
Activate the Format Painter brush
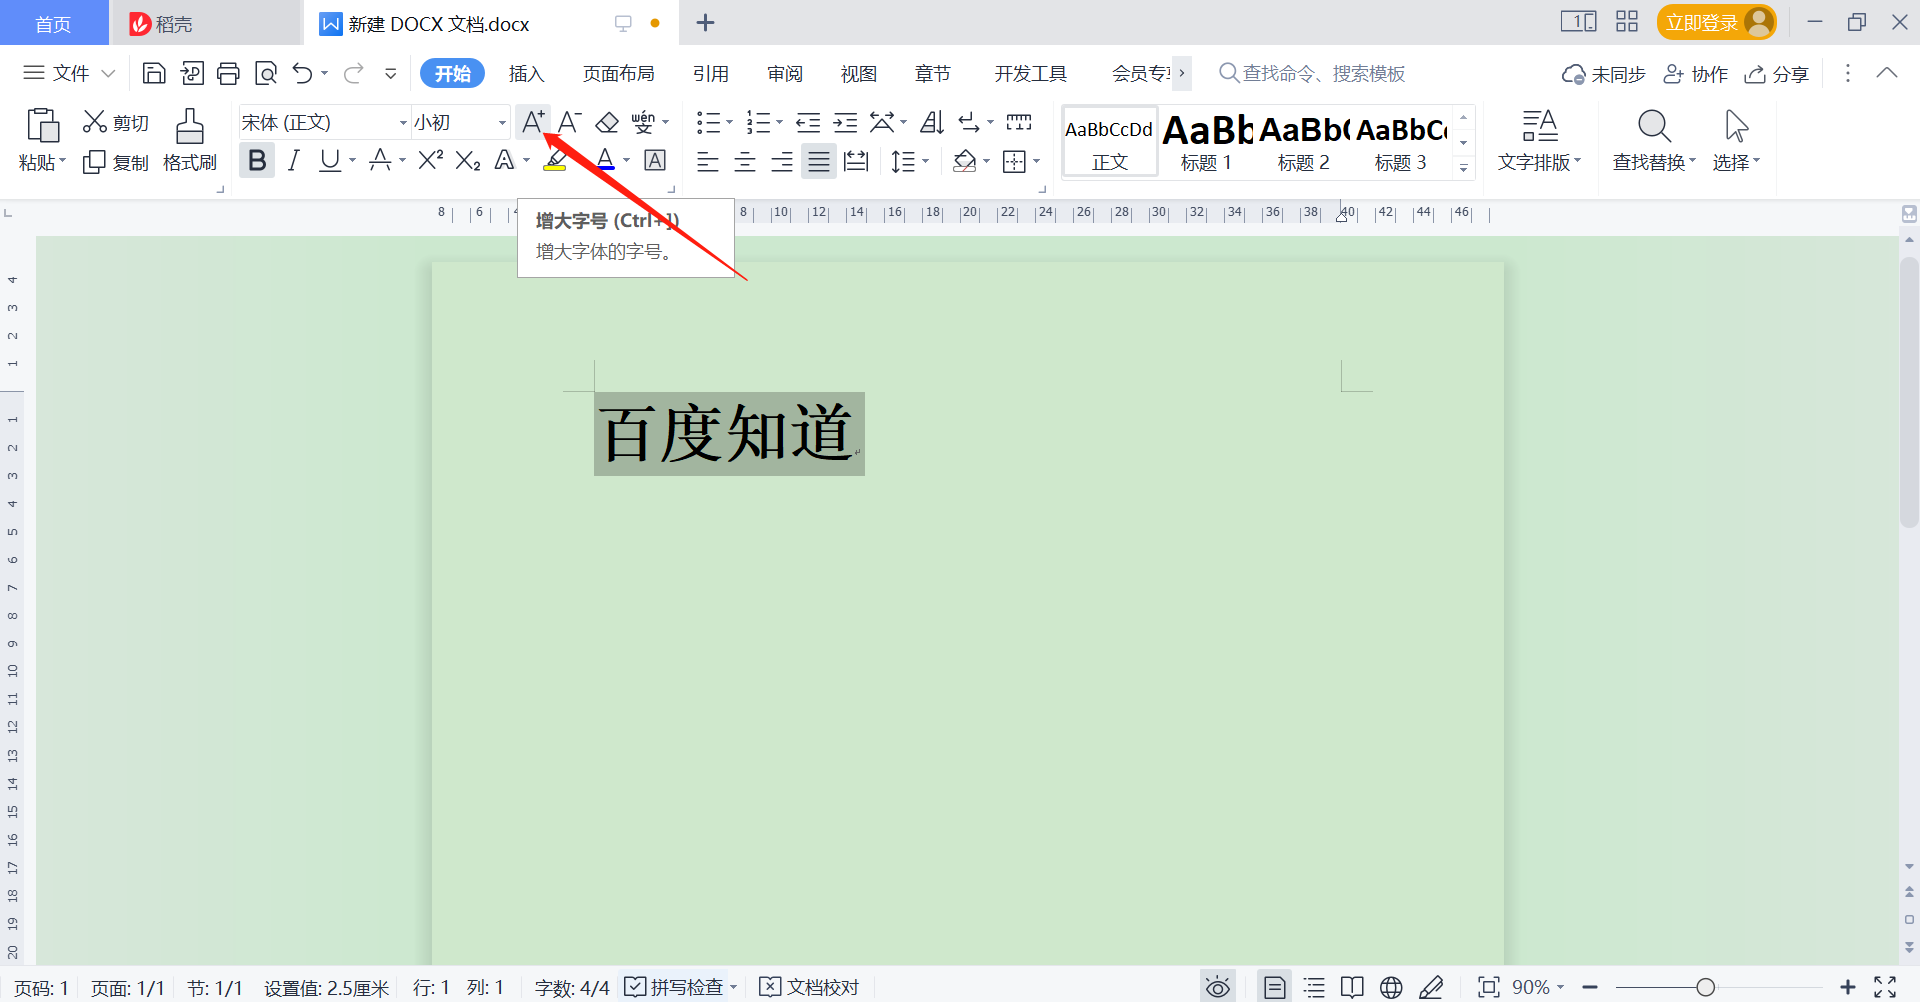click(x=190, y=140)
